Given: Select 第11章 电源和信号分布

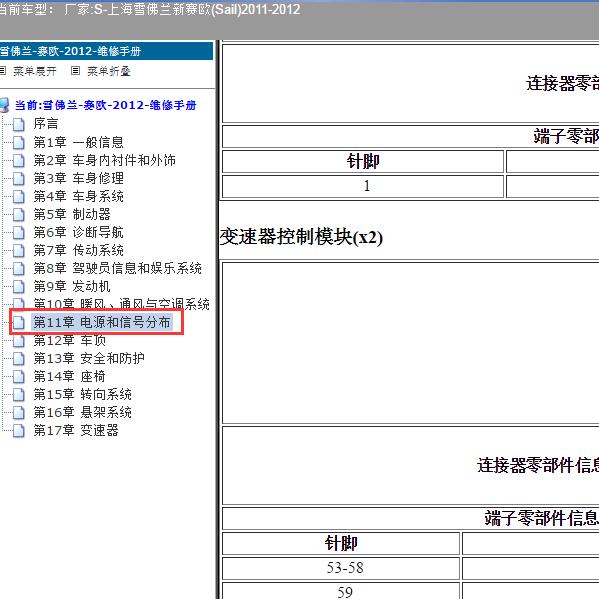Looking at the screenshot, I should 102,322.
